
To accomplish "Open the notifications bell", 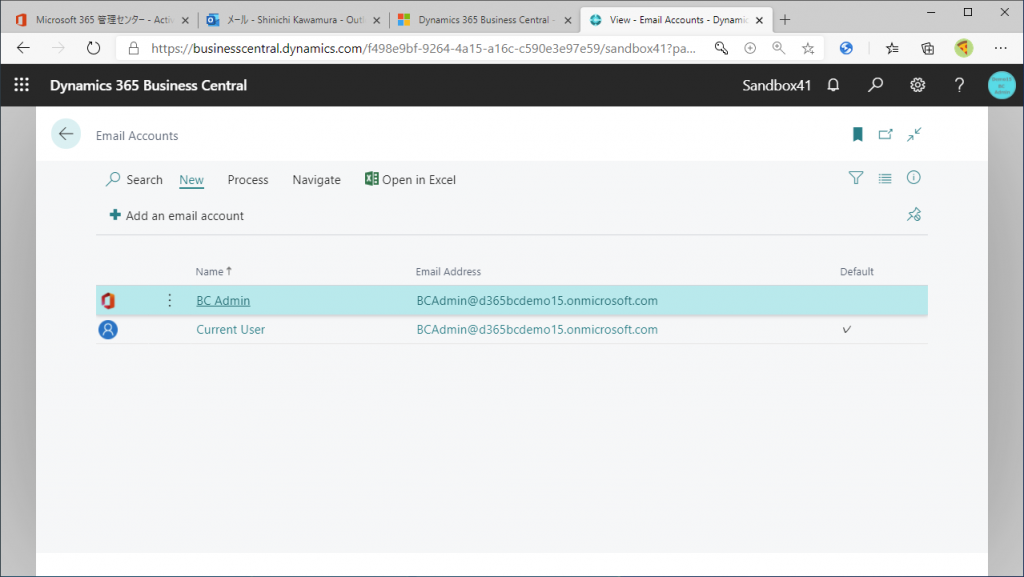I will click(x=833, y=85).
